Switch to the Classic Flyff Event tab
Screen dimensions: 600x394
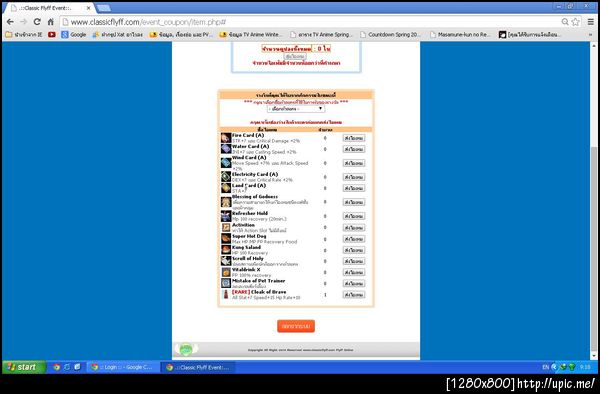pos(50,8)
